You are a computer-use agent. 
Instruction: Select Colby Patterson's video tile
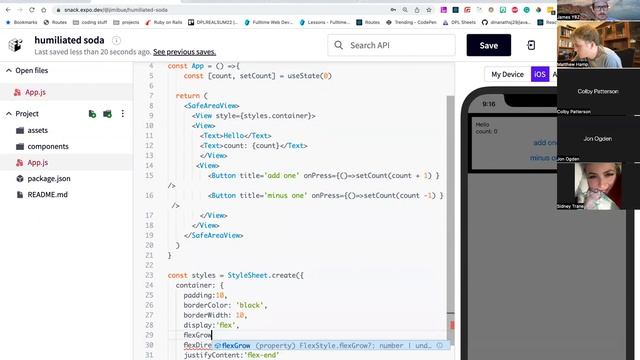click(x=598, y=92)
